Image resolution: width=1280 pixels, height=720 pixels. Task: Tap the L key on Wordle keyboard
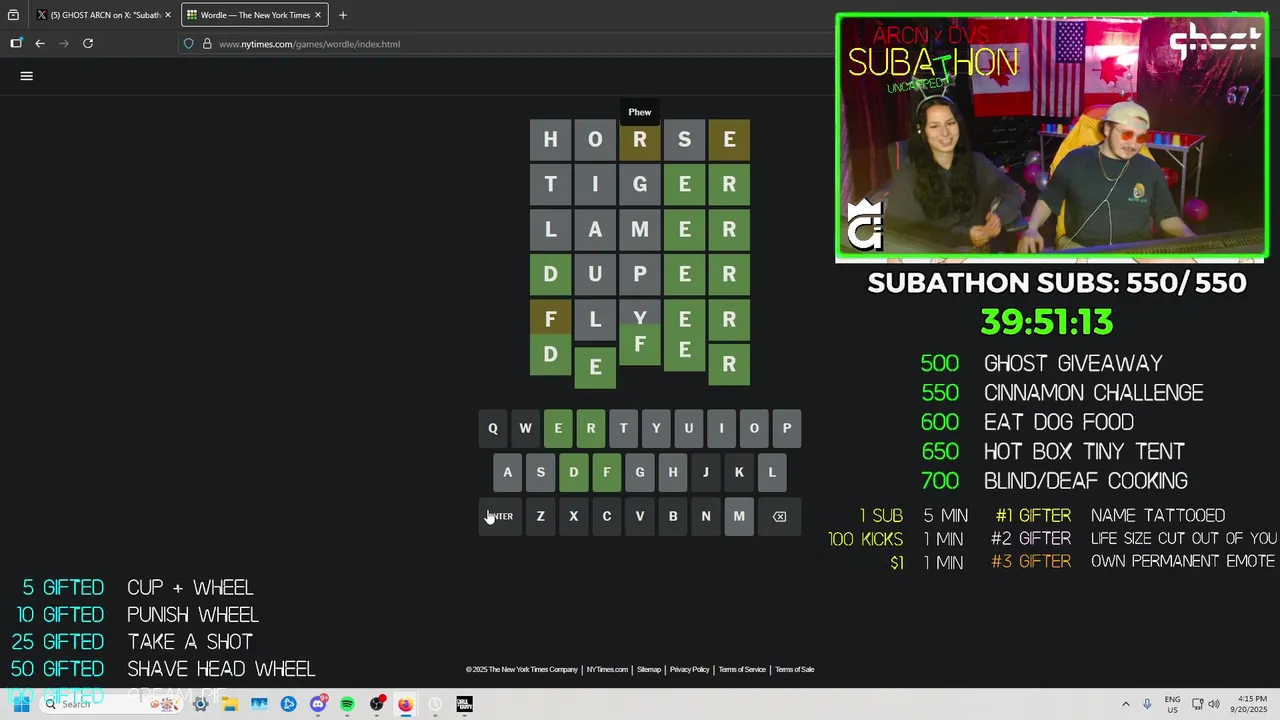[772, 472]
